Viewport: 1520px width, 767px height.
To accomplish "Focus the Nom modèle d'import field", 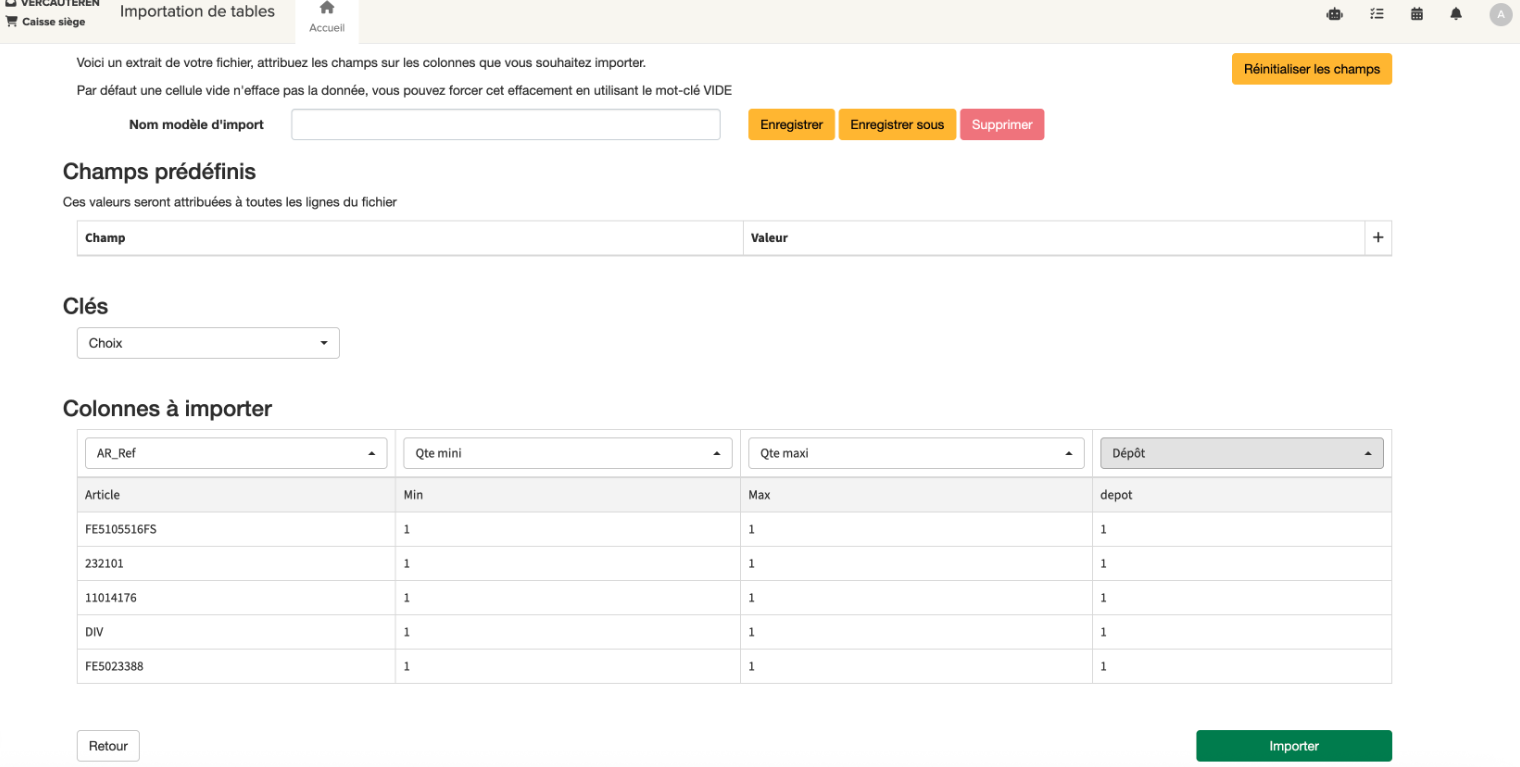I will tap(506, 125).
